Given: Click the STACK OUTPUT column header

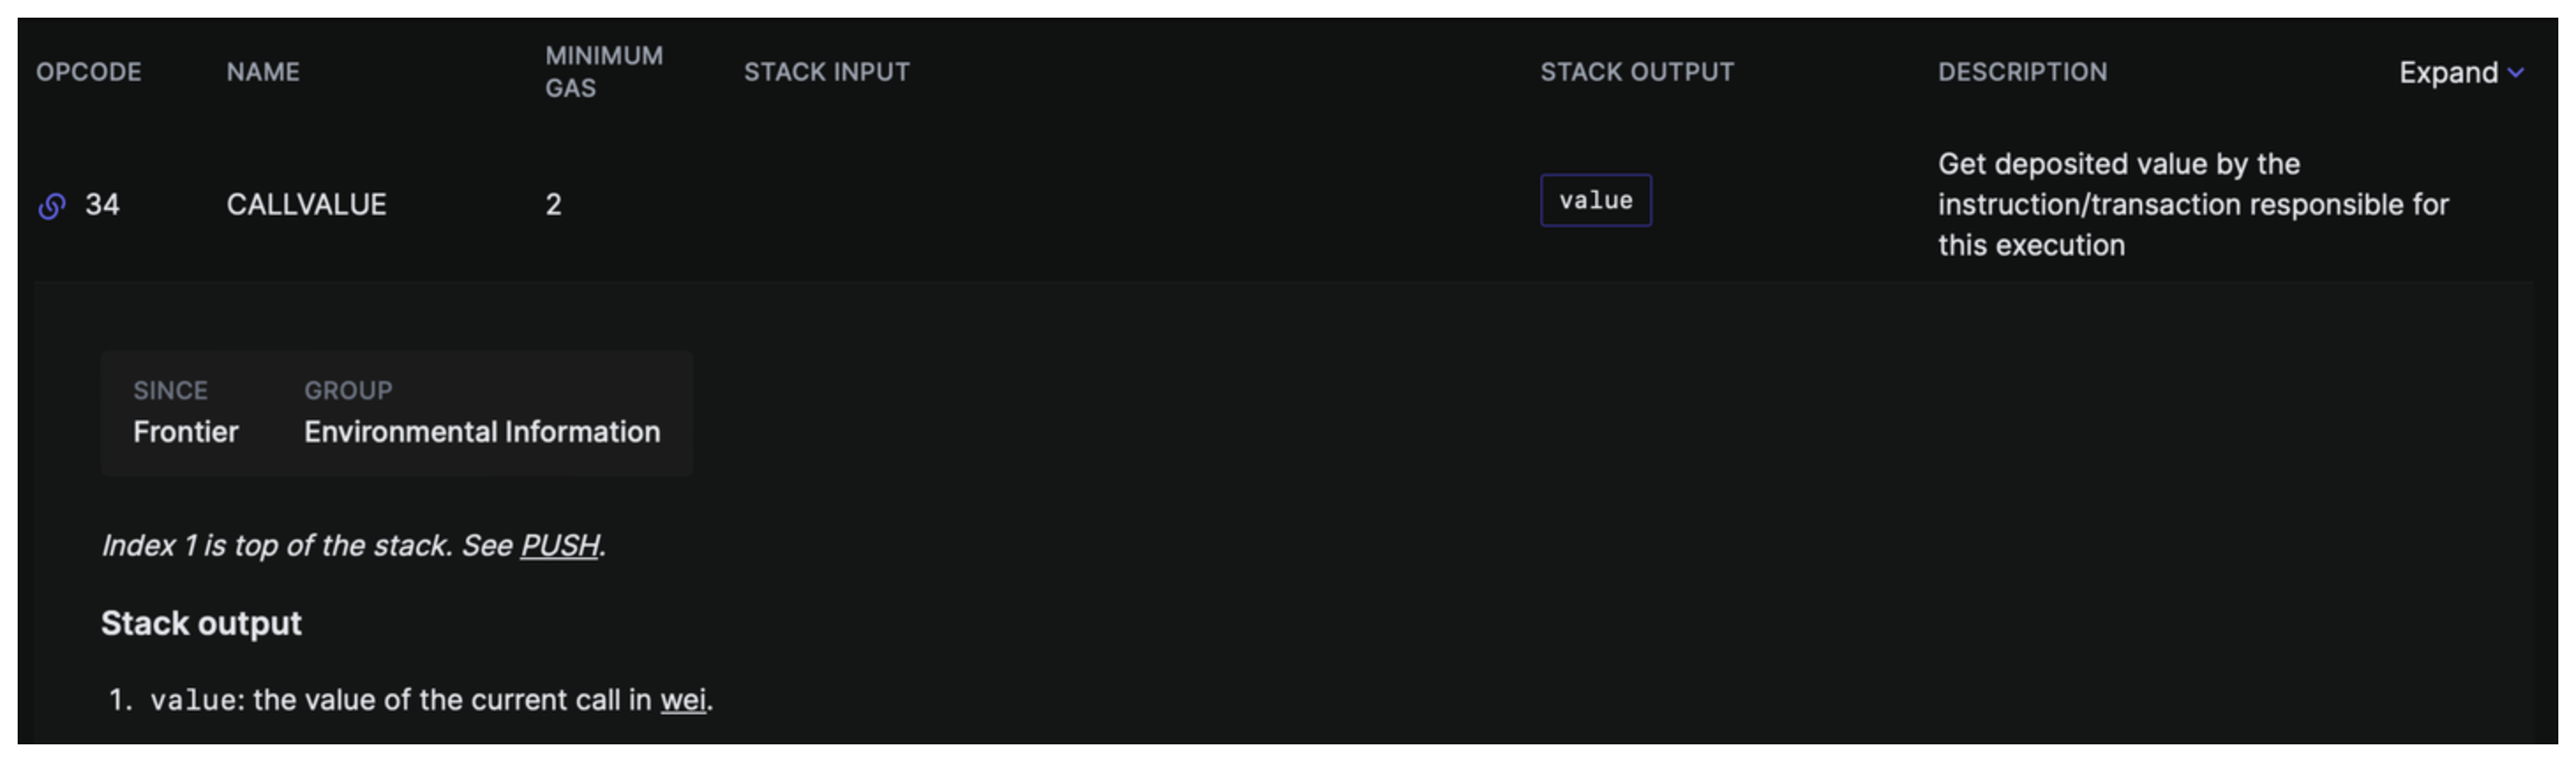Looking at the screenshot, I should coord(1636,72).
